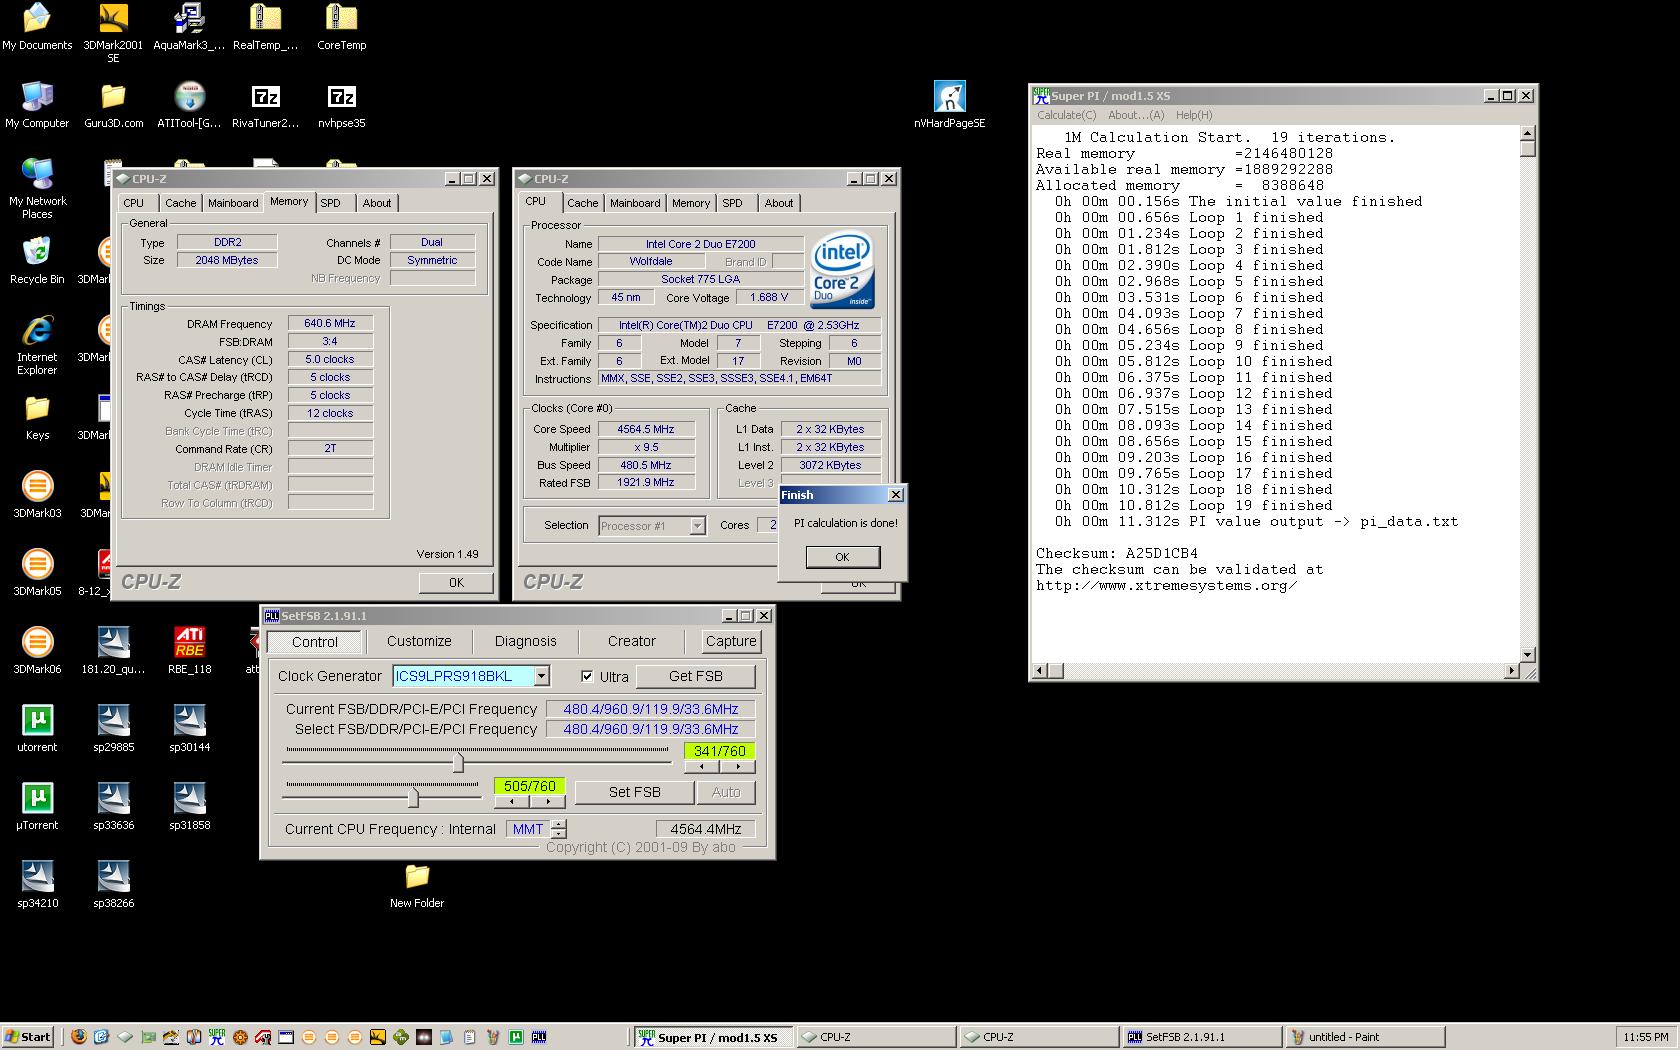Viewport: 1680px width, 1050px height.
Task: Open Calculate menu in Super PI
Action: pyautogui.click(x=1067, y=115)
